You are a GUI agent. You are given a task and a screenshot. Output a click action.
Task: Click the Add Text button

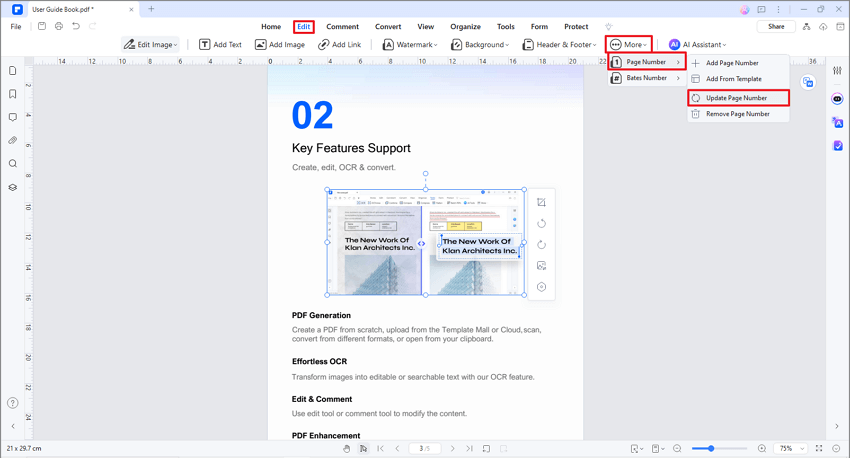pos(220,44)
